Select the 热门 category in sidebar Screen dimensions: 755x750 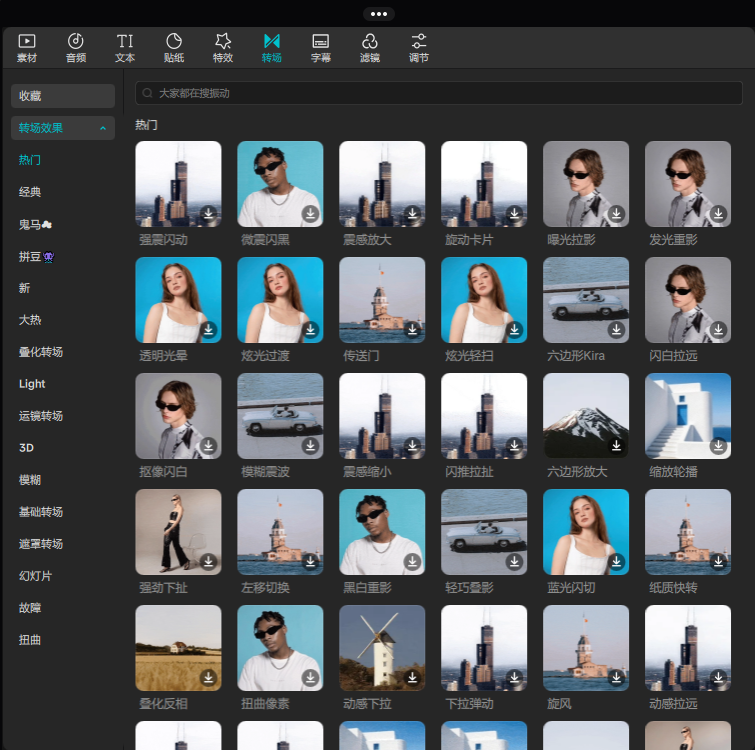tap(30, 160)
